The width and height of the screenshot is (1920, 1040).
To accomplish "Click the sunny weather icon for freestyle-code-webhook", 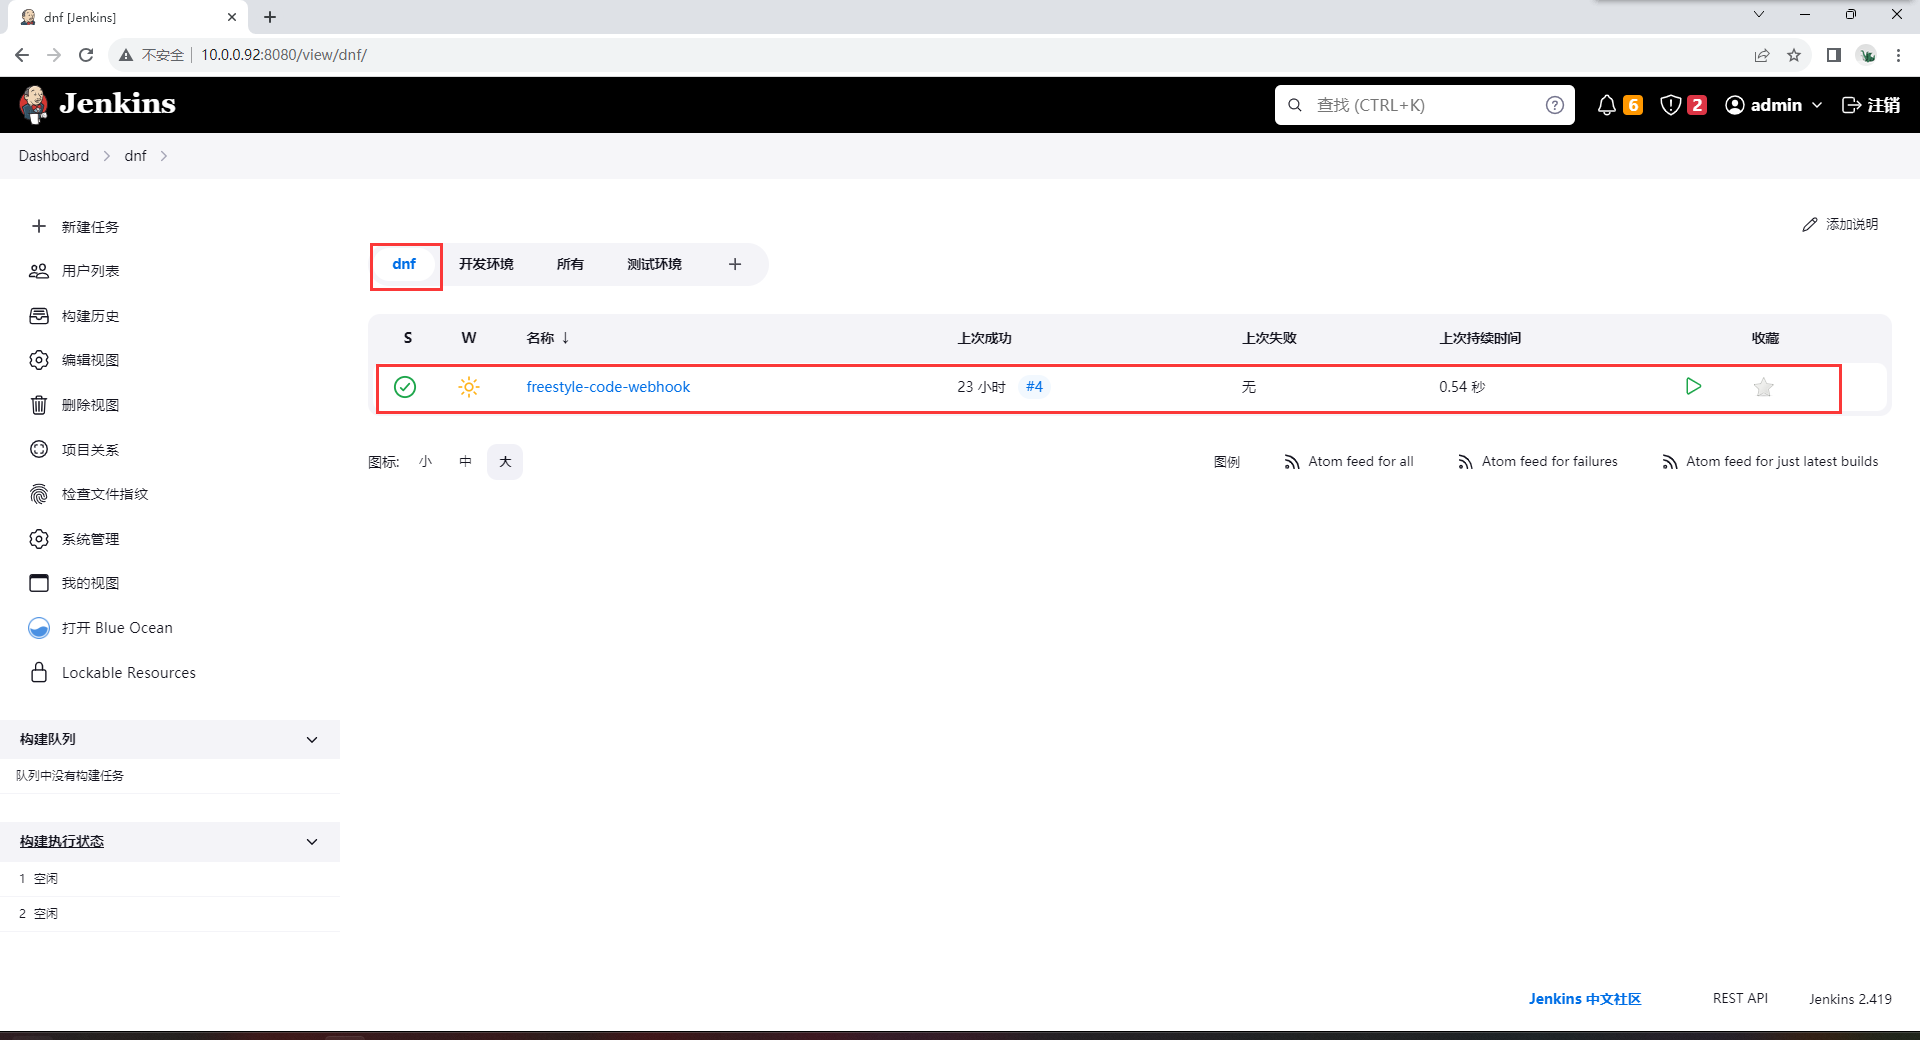I will (469, 387).
